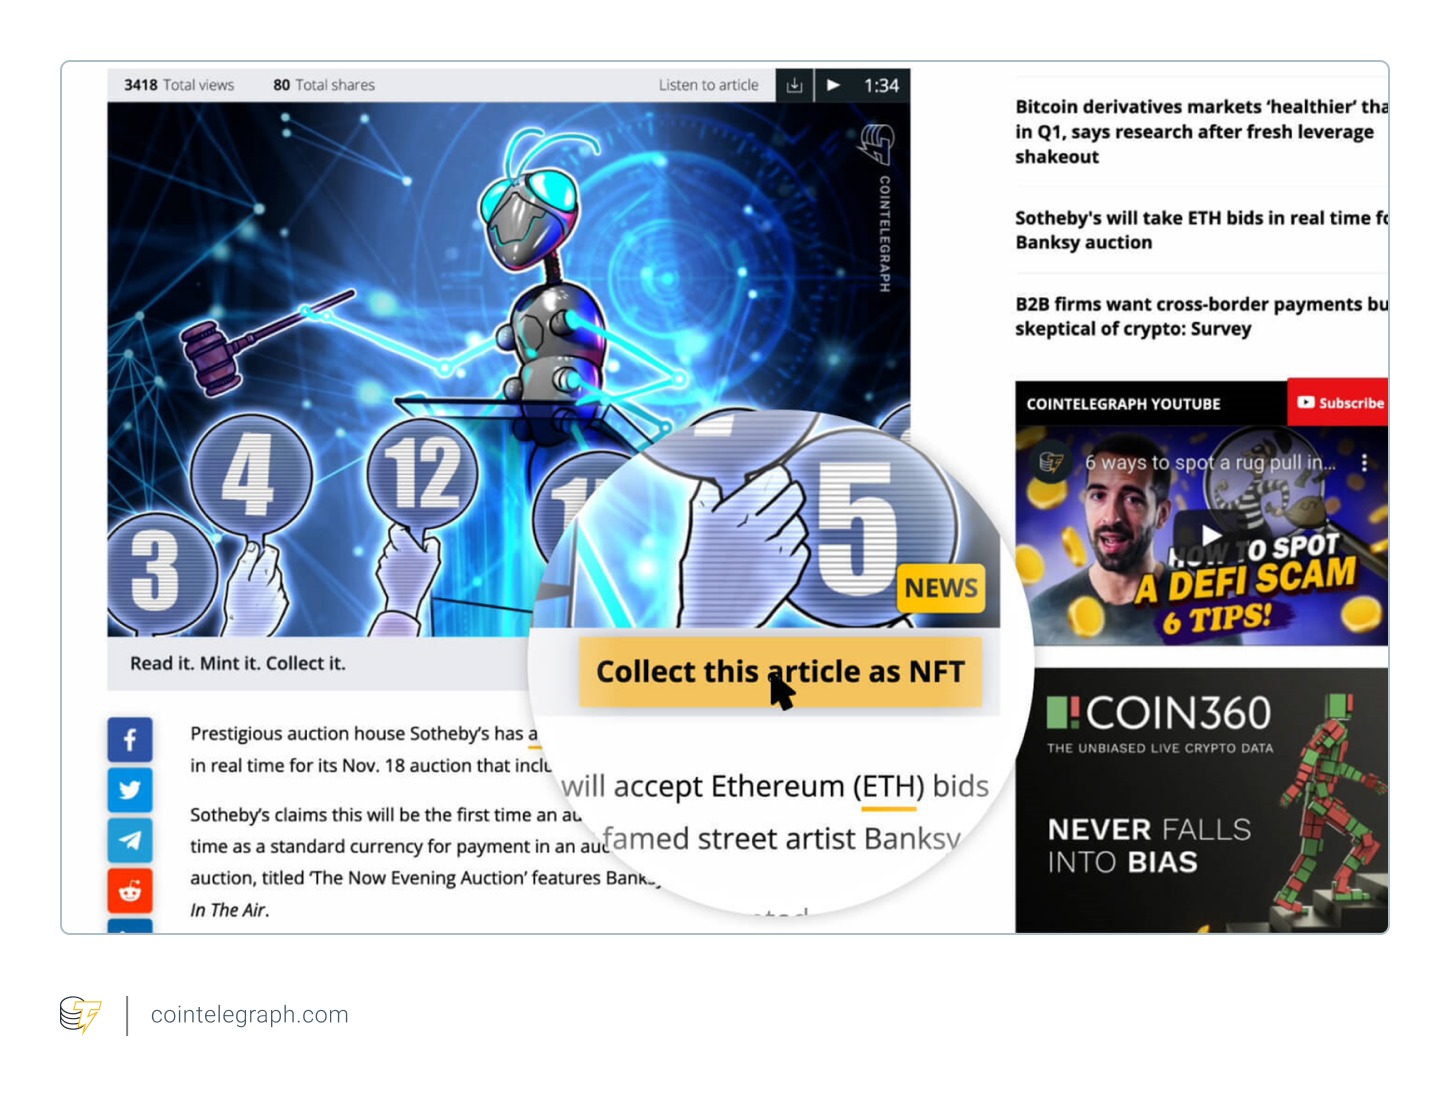The height and width of the screenshot is (1096, 1450).
Task: Open the COIN360 advertisement banner
Action: coord(1200,800)
